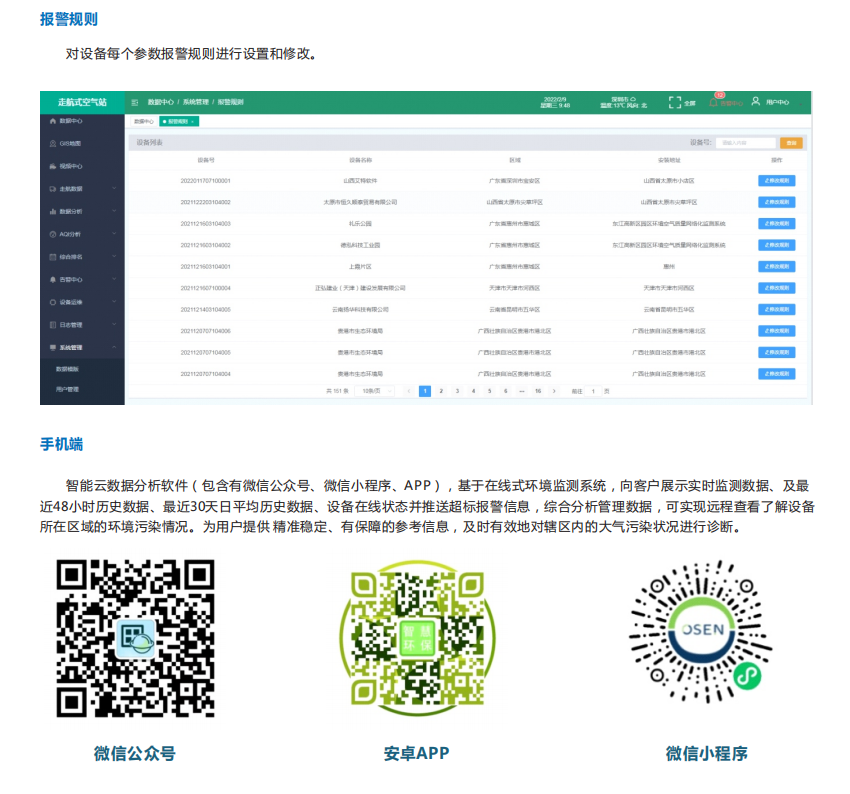Click the 微信公众号 QR code image
This screenshot has height=794, width=850.
[136, 638]
